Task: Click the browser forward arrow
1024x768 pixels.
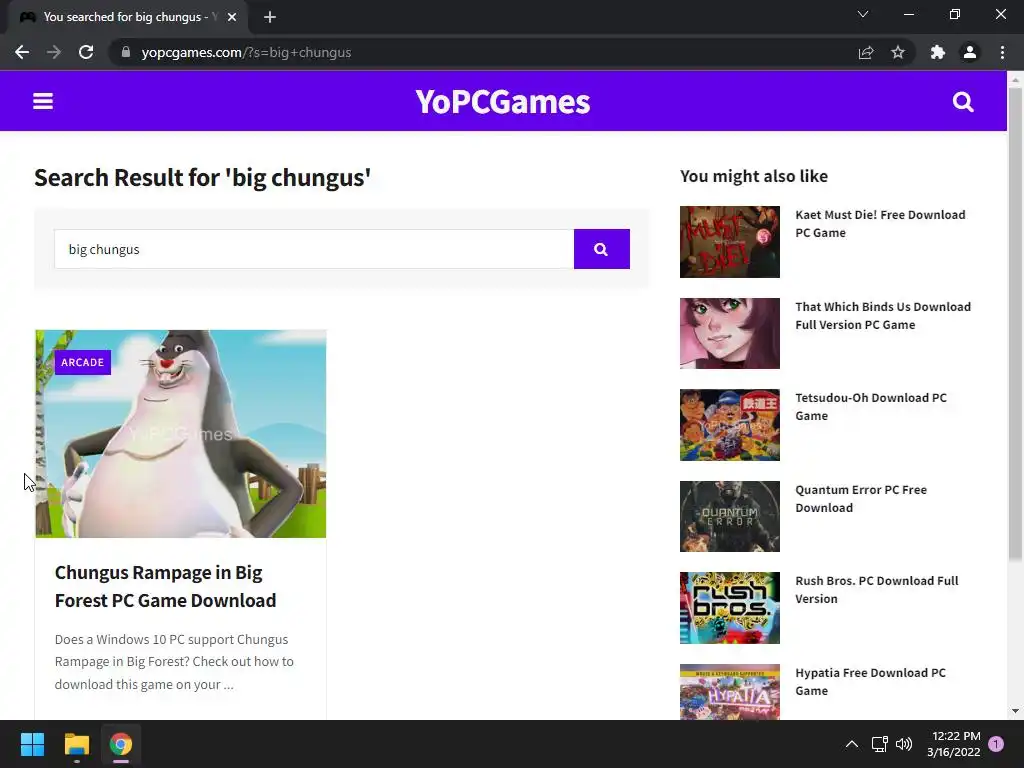Action: click(54, 52)
